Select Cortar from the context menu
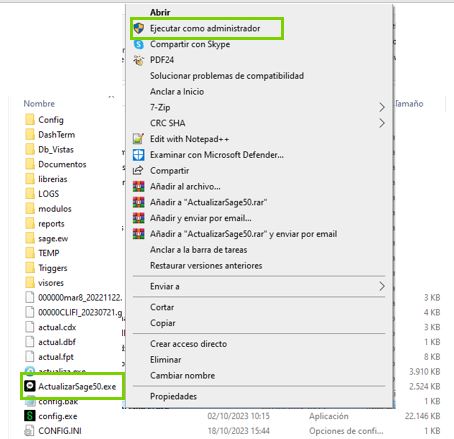454x439 pixels. [x=162, y=307]
